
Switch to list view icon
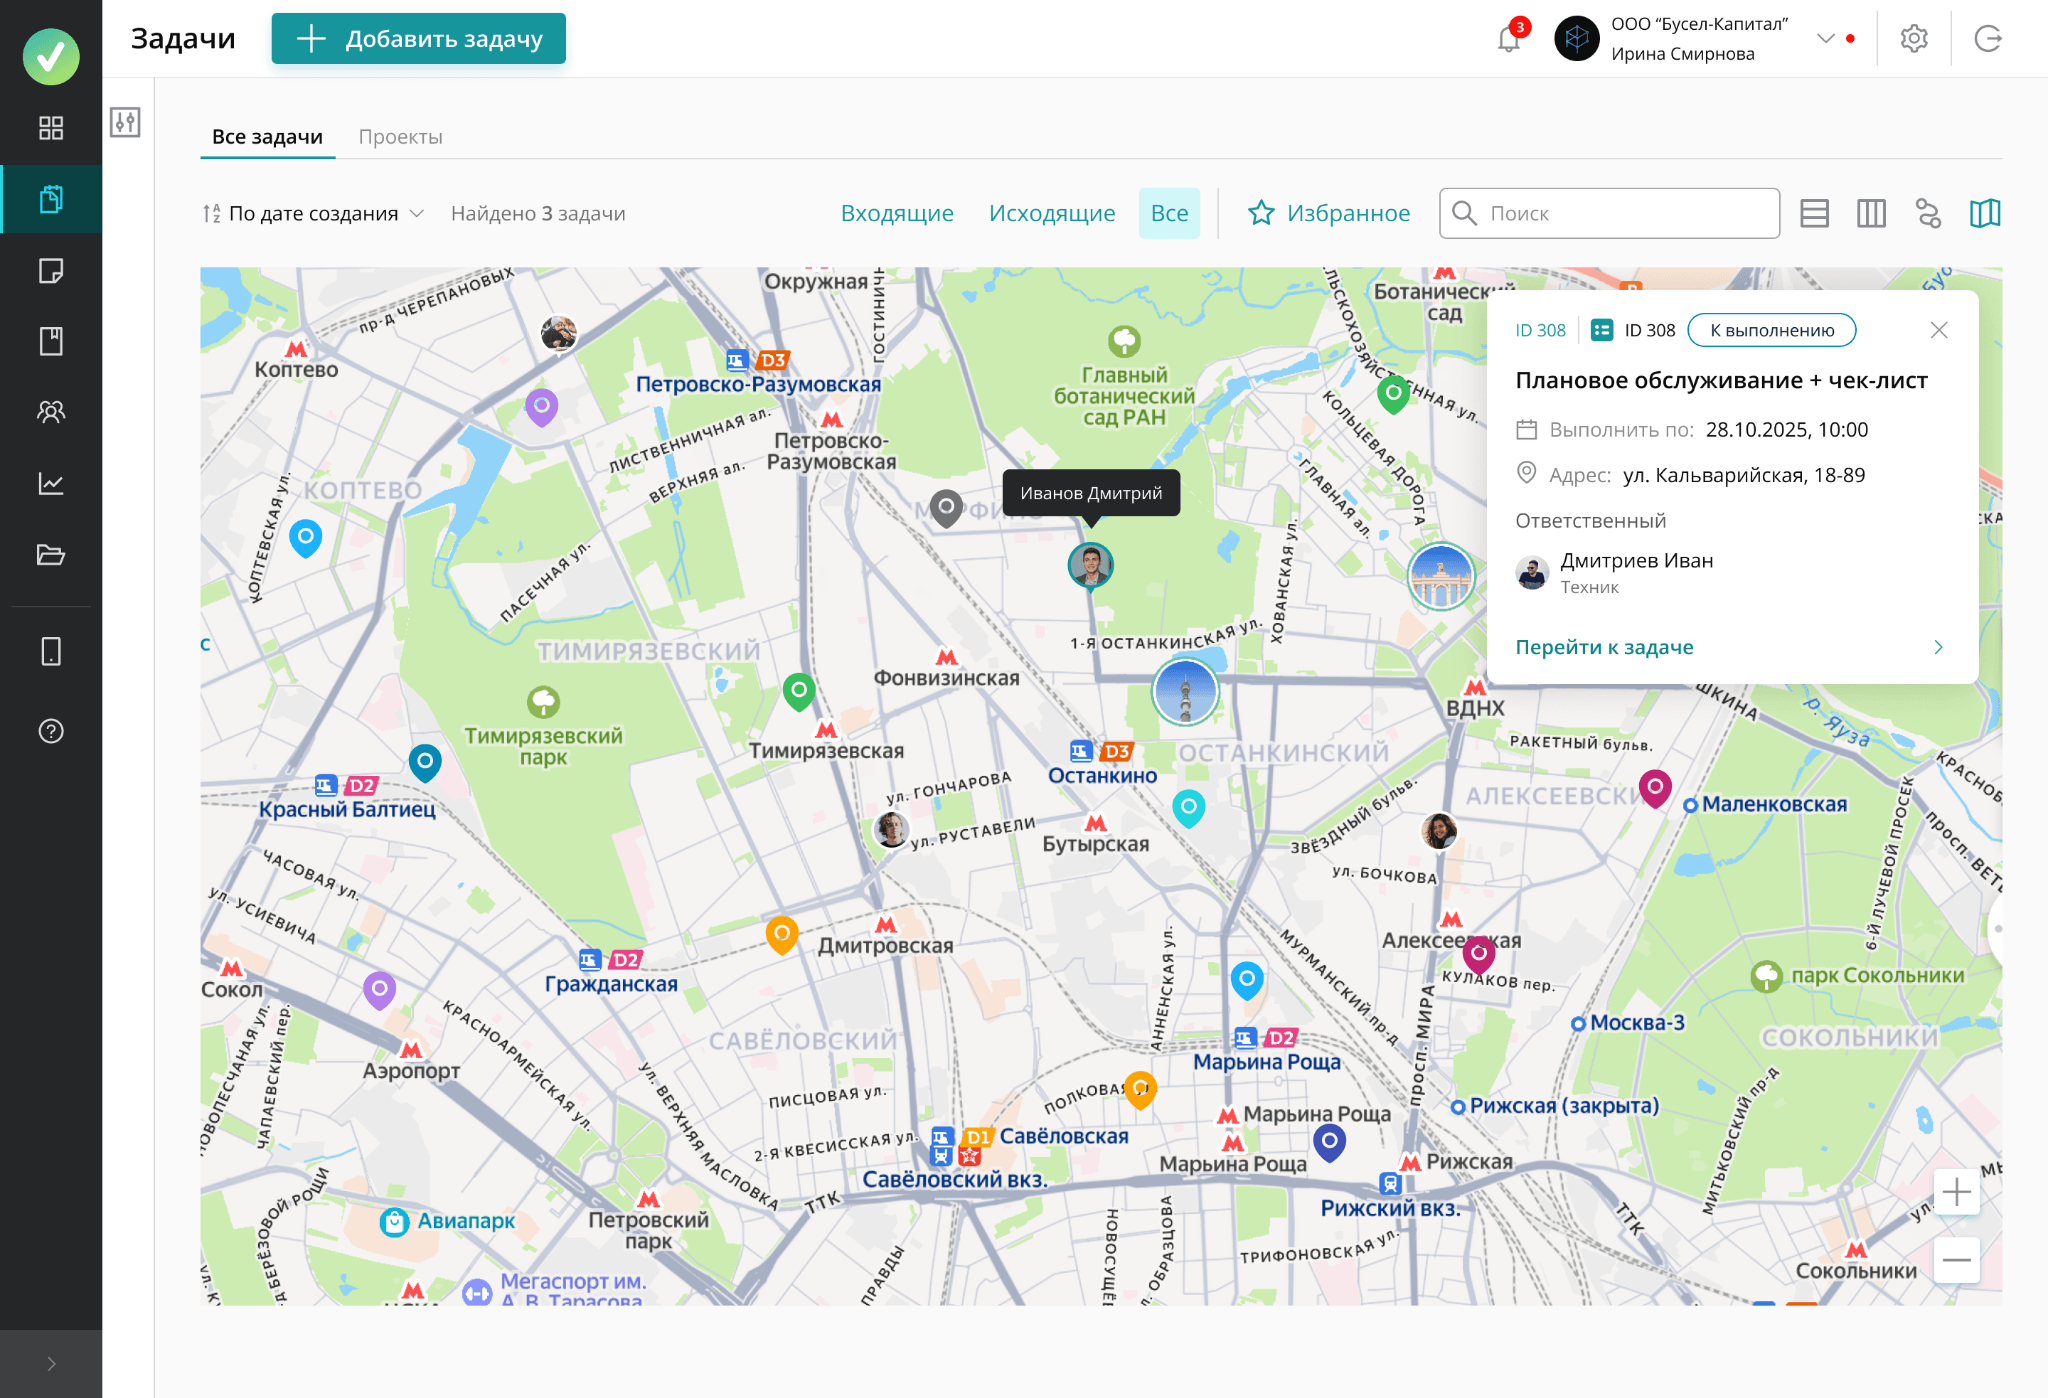[x=1814, y=213]
